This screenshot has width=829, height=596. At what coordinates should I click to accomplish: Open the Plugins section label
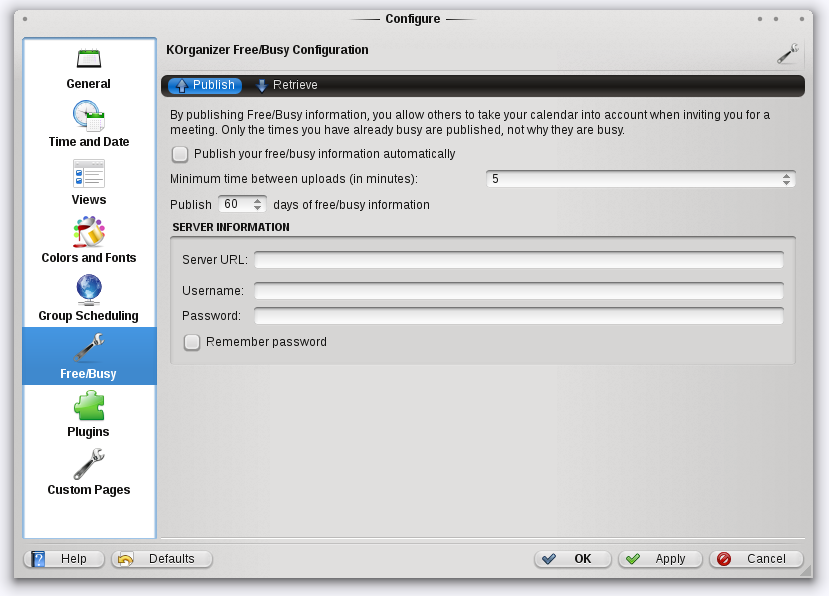pyautogui.click(x=88, y=432)
